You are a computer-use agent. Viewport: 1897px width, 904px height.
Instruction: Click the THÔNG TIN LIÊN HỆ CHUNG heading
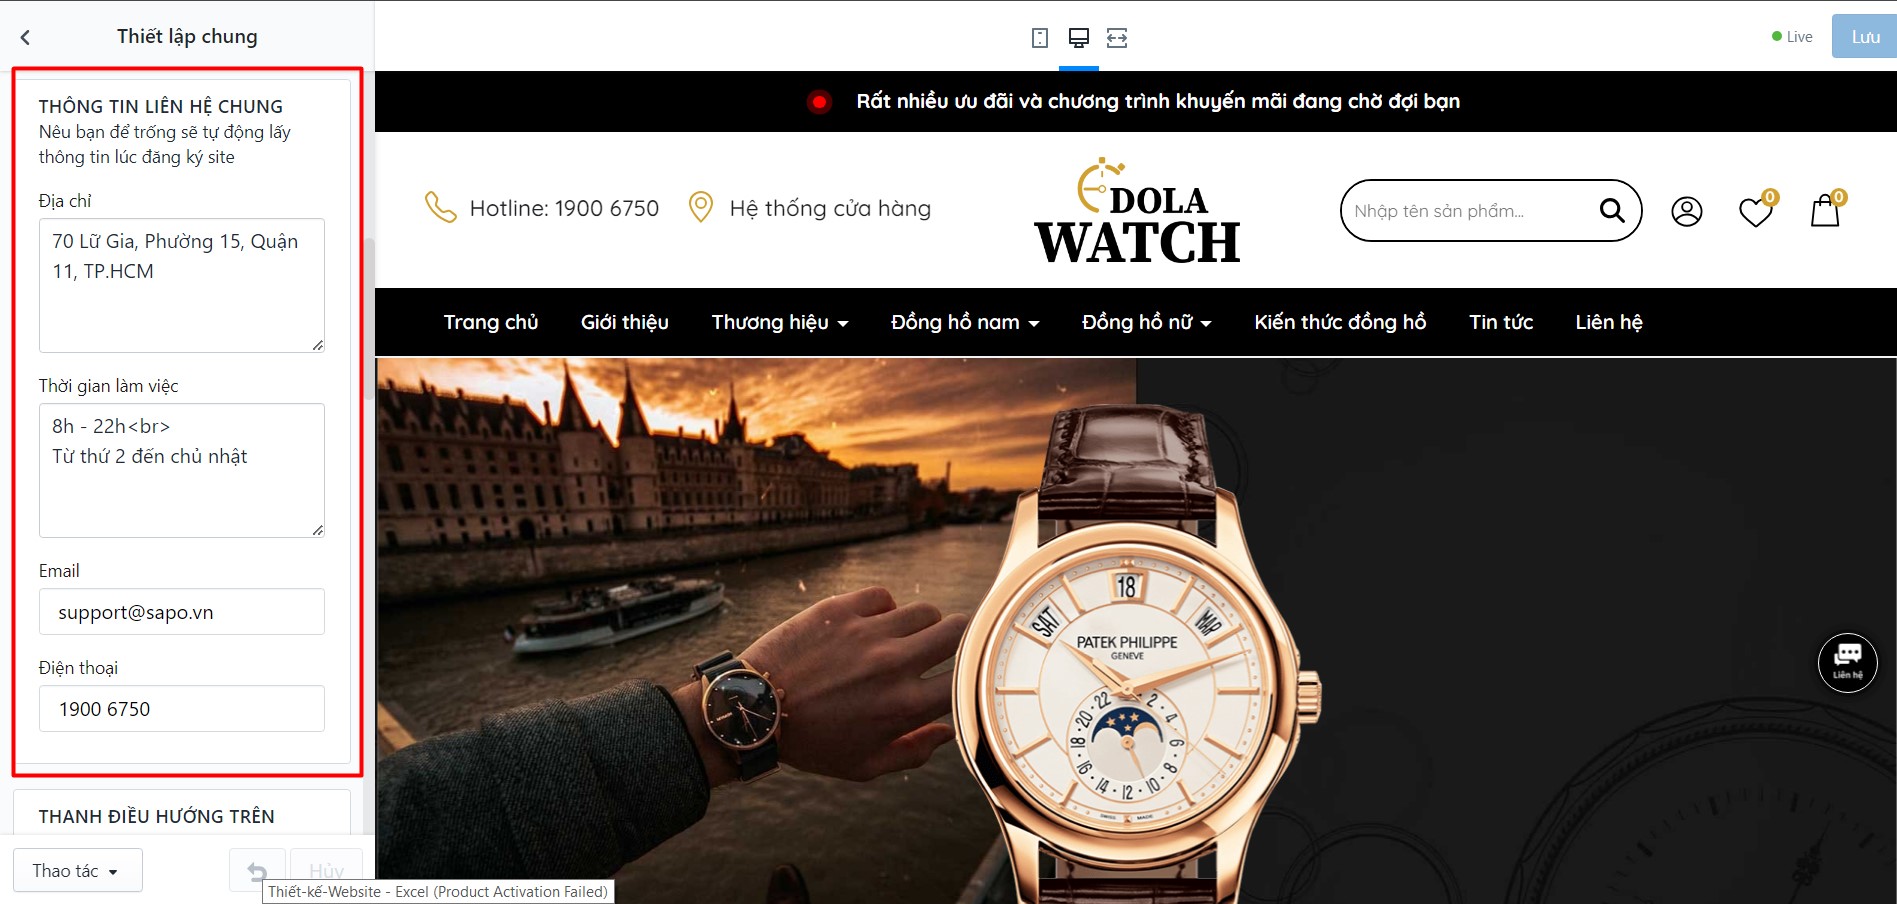pyautogui.click(x=161, y=106)
